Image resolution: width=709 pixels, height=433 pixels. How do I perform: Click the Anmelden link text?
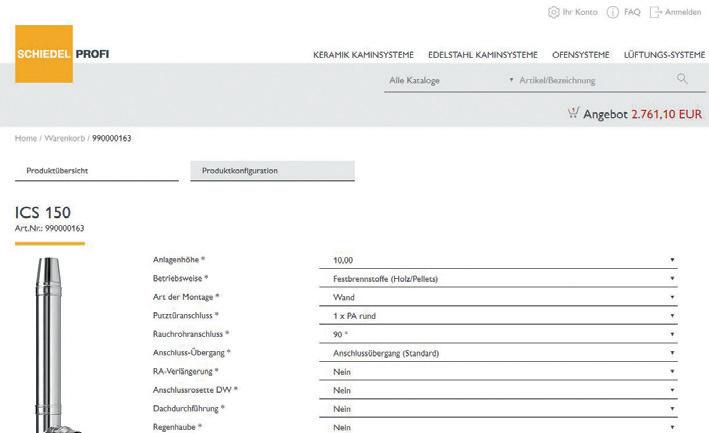683,12
